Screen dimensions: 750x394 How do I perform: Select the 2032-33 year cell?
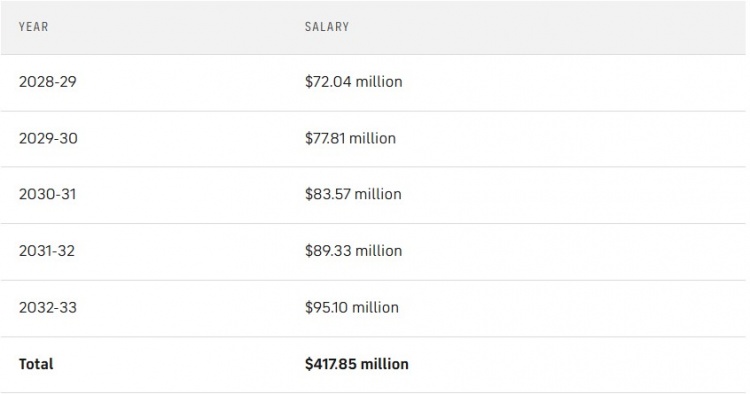tap(47, 307)
